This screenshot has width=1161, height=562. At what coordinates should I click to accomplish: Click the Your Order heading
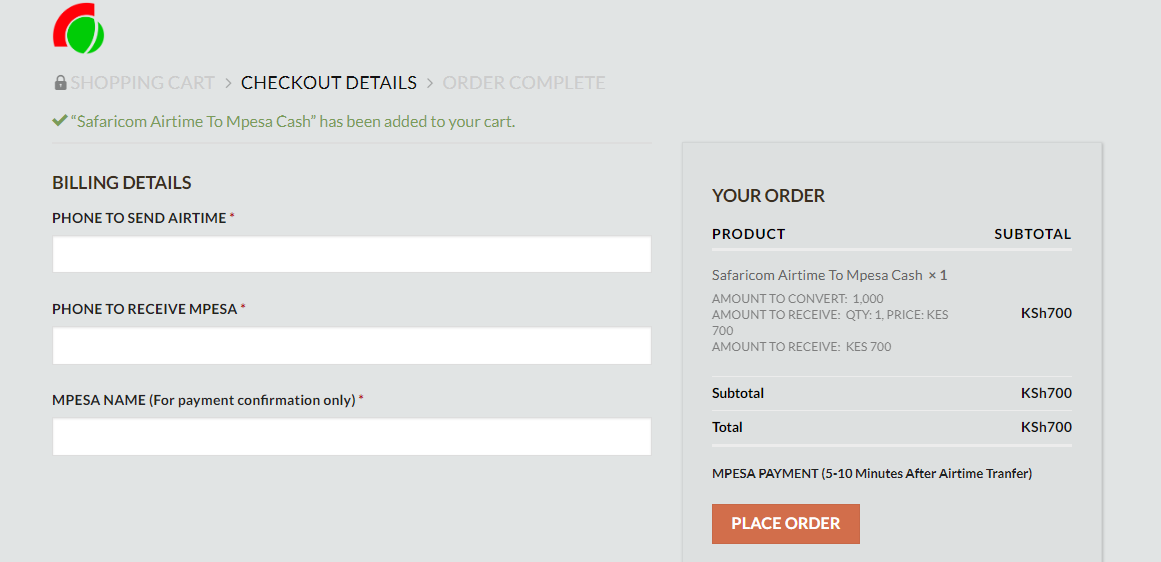click(769, 195)
